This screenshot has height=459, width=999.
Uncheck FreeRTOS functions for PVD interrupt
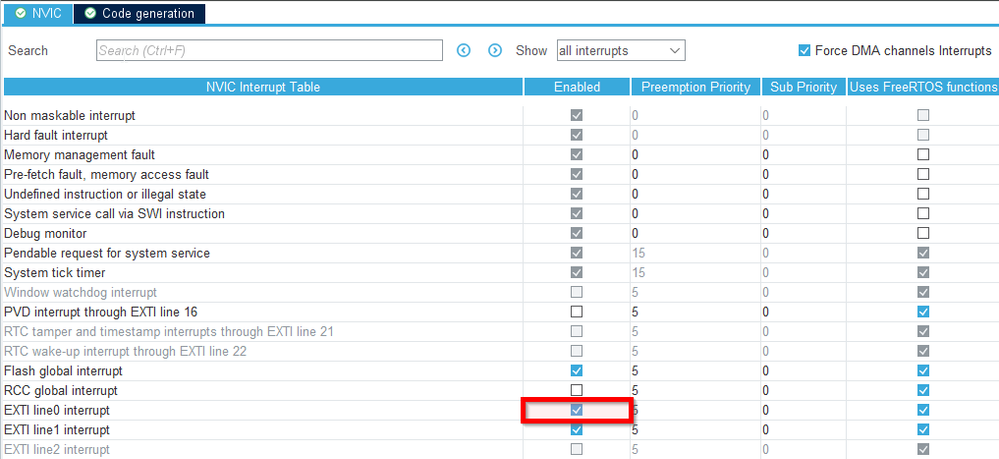click(923, 312)
